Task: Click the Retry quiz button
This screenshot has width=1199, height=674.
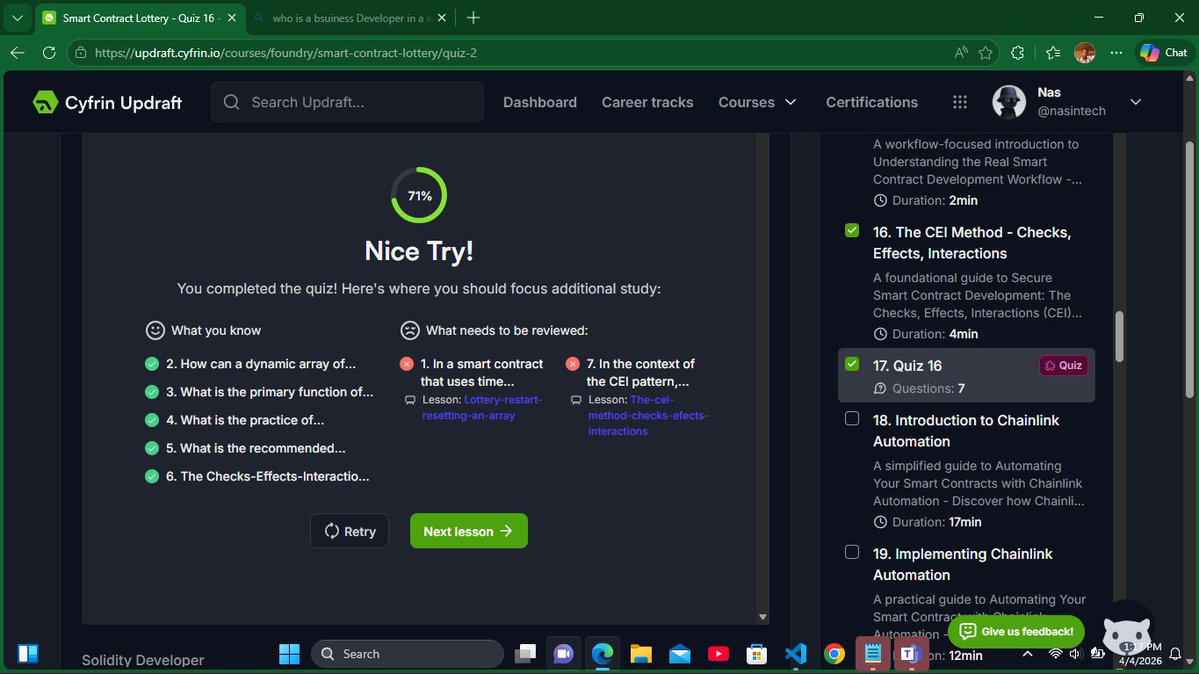Action: [349, 531]
